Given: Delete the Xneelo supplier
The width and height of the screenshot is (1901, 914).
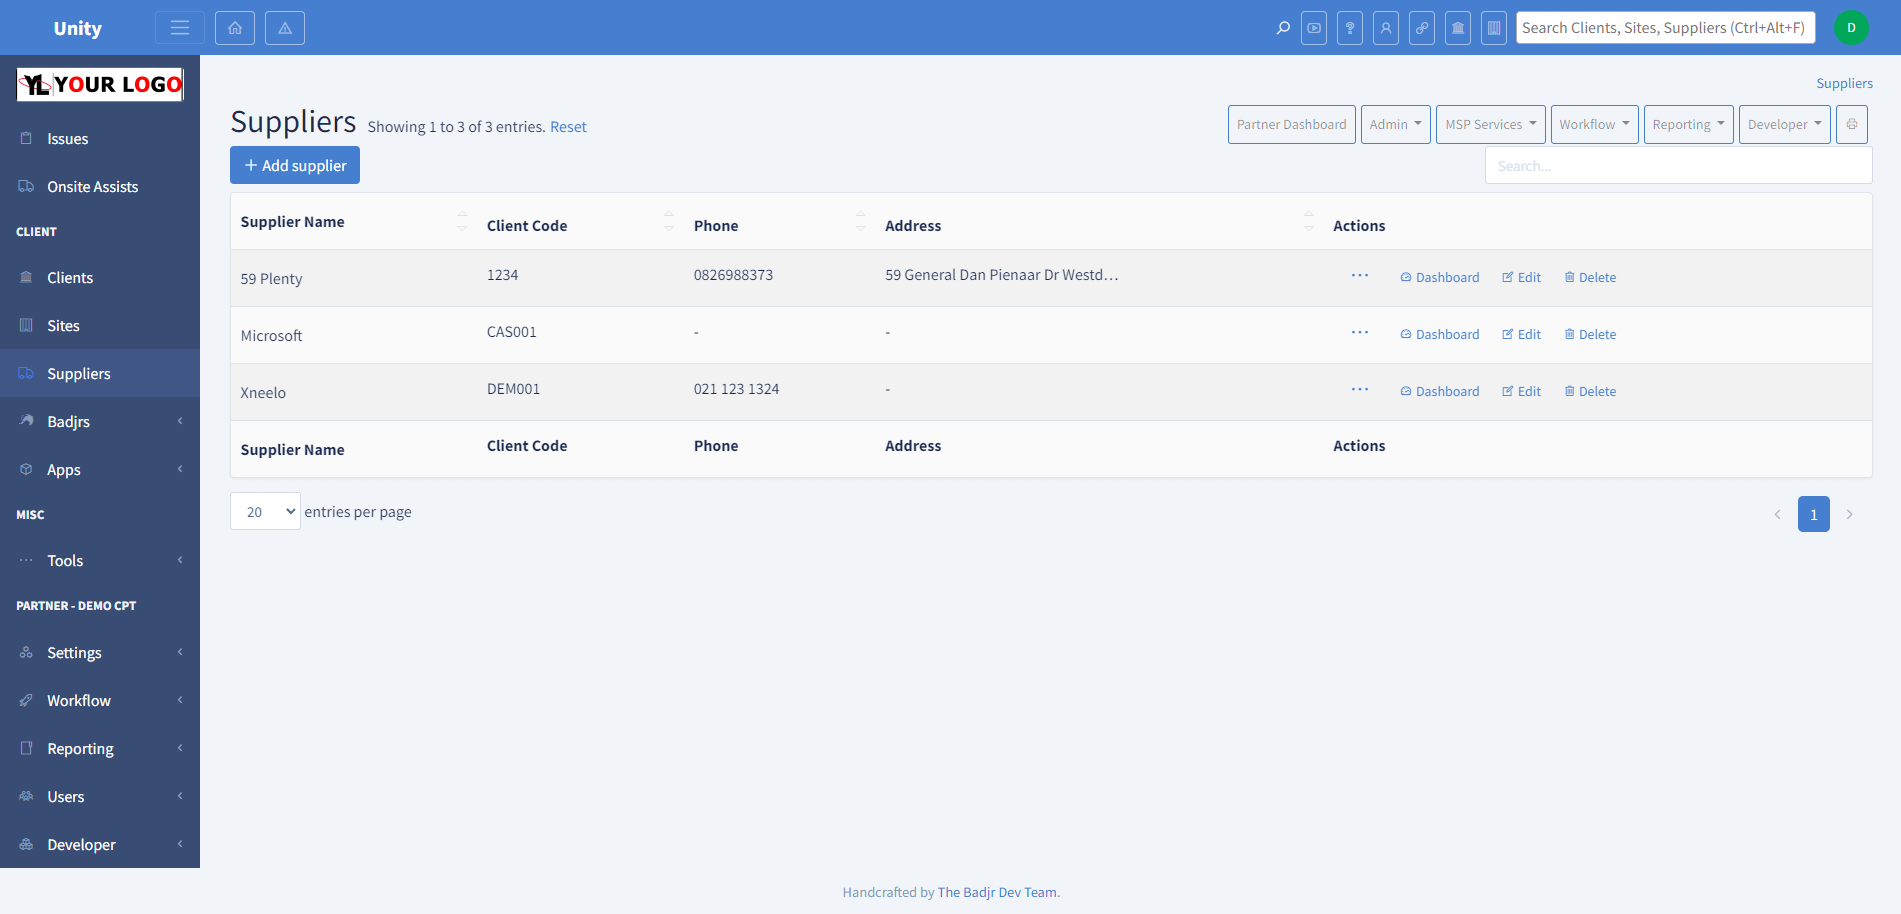Looking at the screenshot, I should click(1590, 392).
